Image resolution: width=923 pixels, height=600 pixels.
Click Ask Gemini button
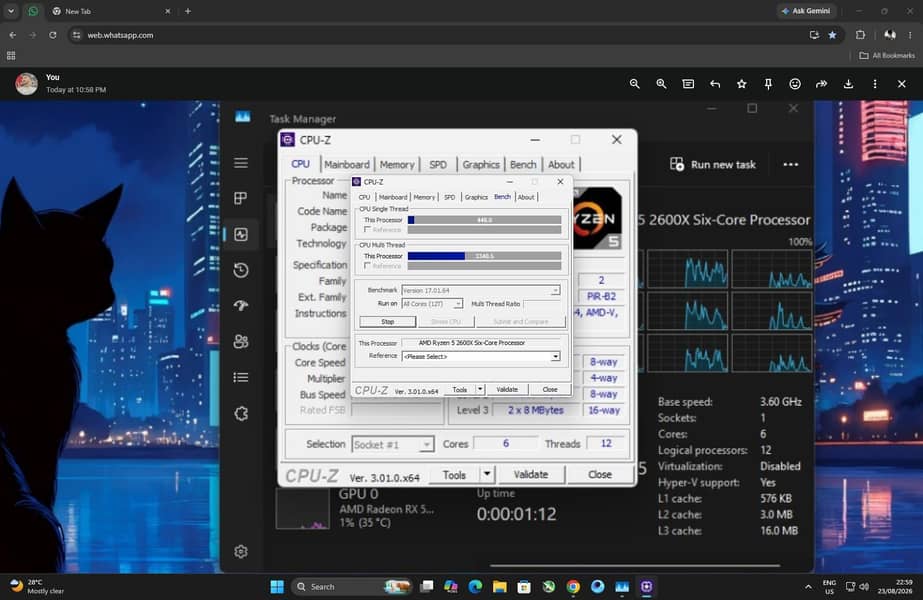pyautogui.click(x=805, y=11)
